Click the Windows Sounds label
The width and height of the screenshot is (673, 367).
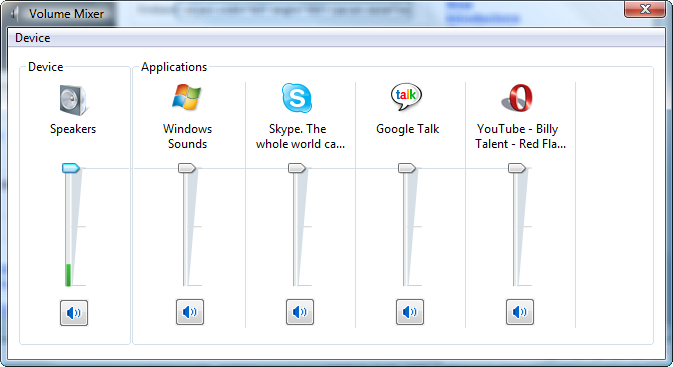(x=188, y=136)
